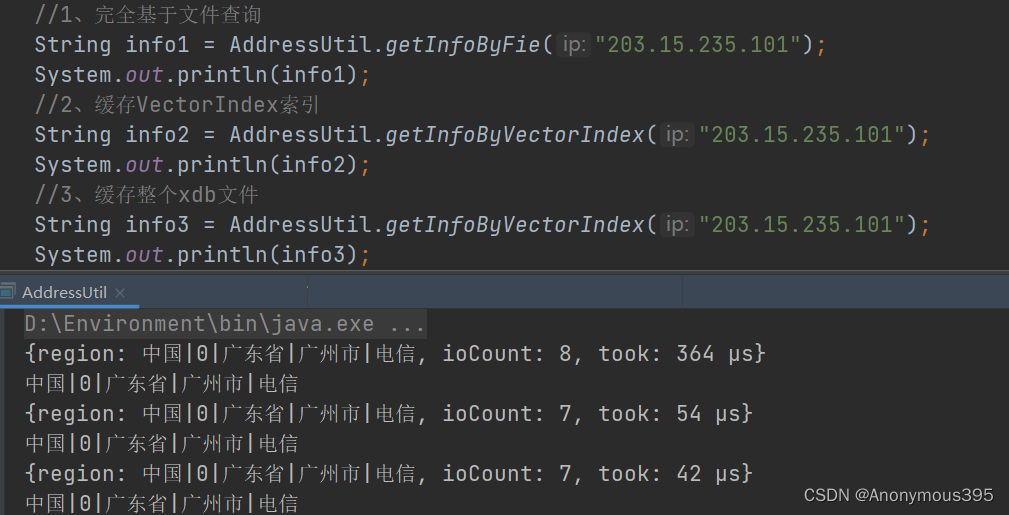The height and width of the screenshot is (515, 1009).
Task: Click the IP string in the info1 assignment
Action: (x=698, y=44)
